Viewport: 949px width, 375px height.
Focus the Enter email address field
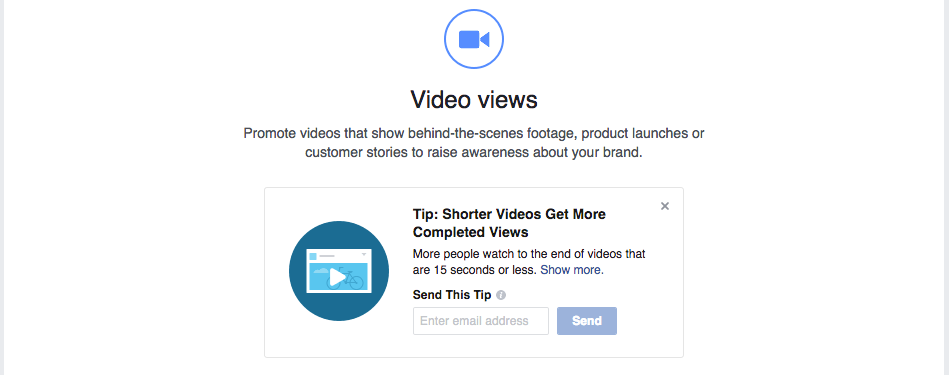click(481, 321)
